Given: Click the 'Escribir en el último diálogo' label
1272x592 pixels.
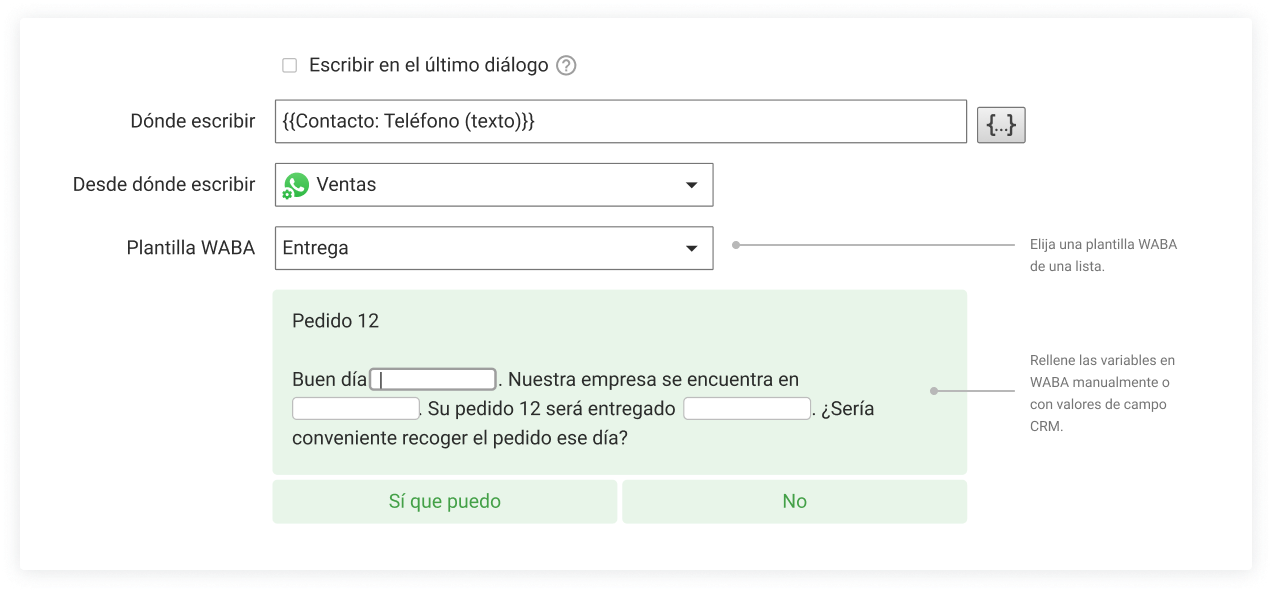Looking at the screenshot, I should [x=428, y=66].
